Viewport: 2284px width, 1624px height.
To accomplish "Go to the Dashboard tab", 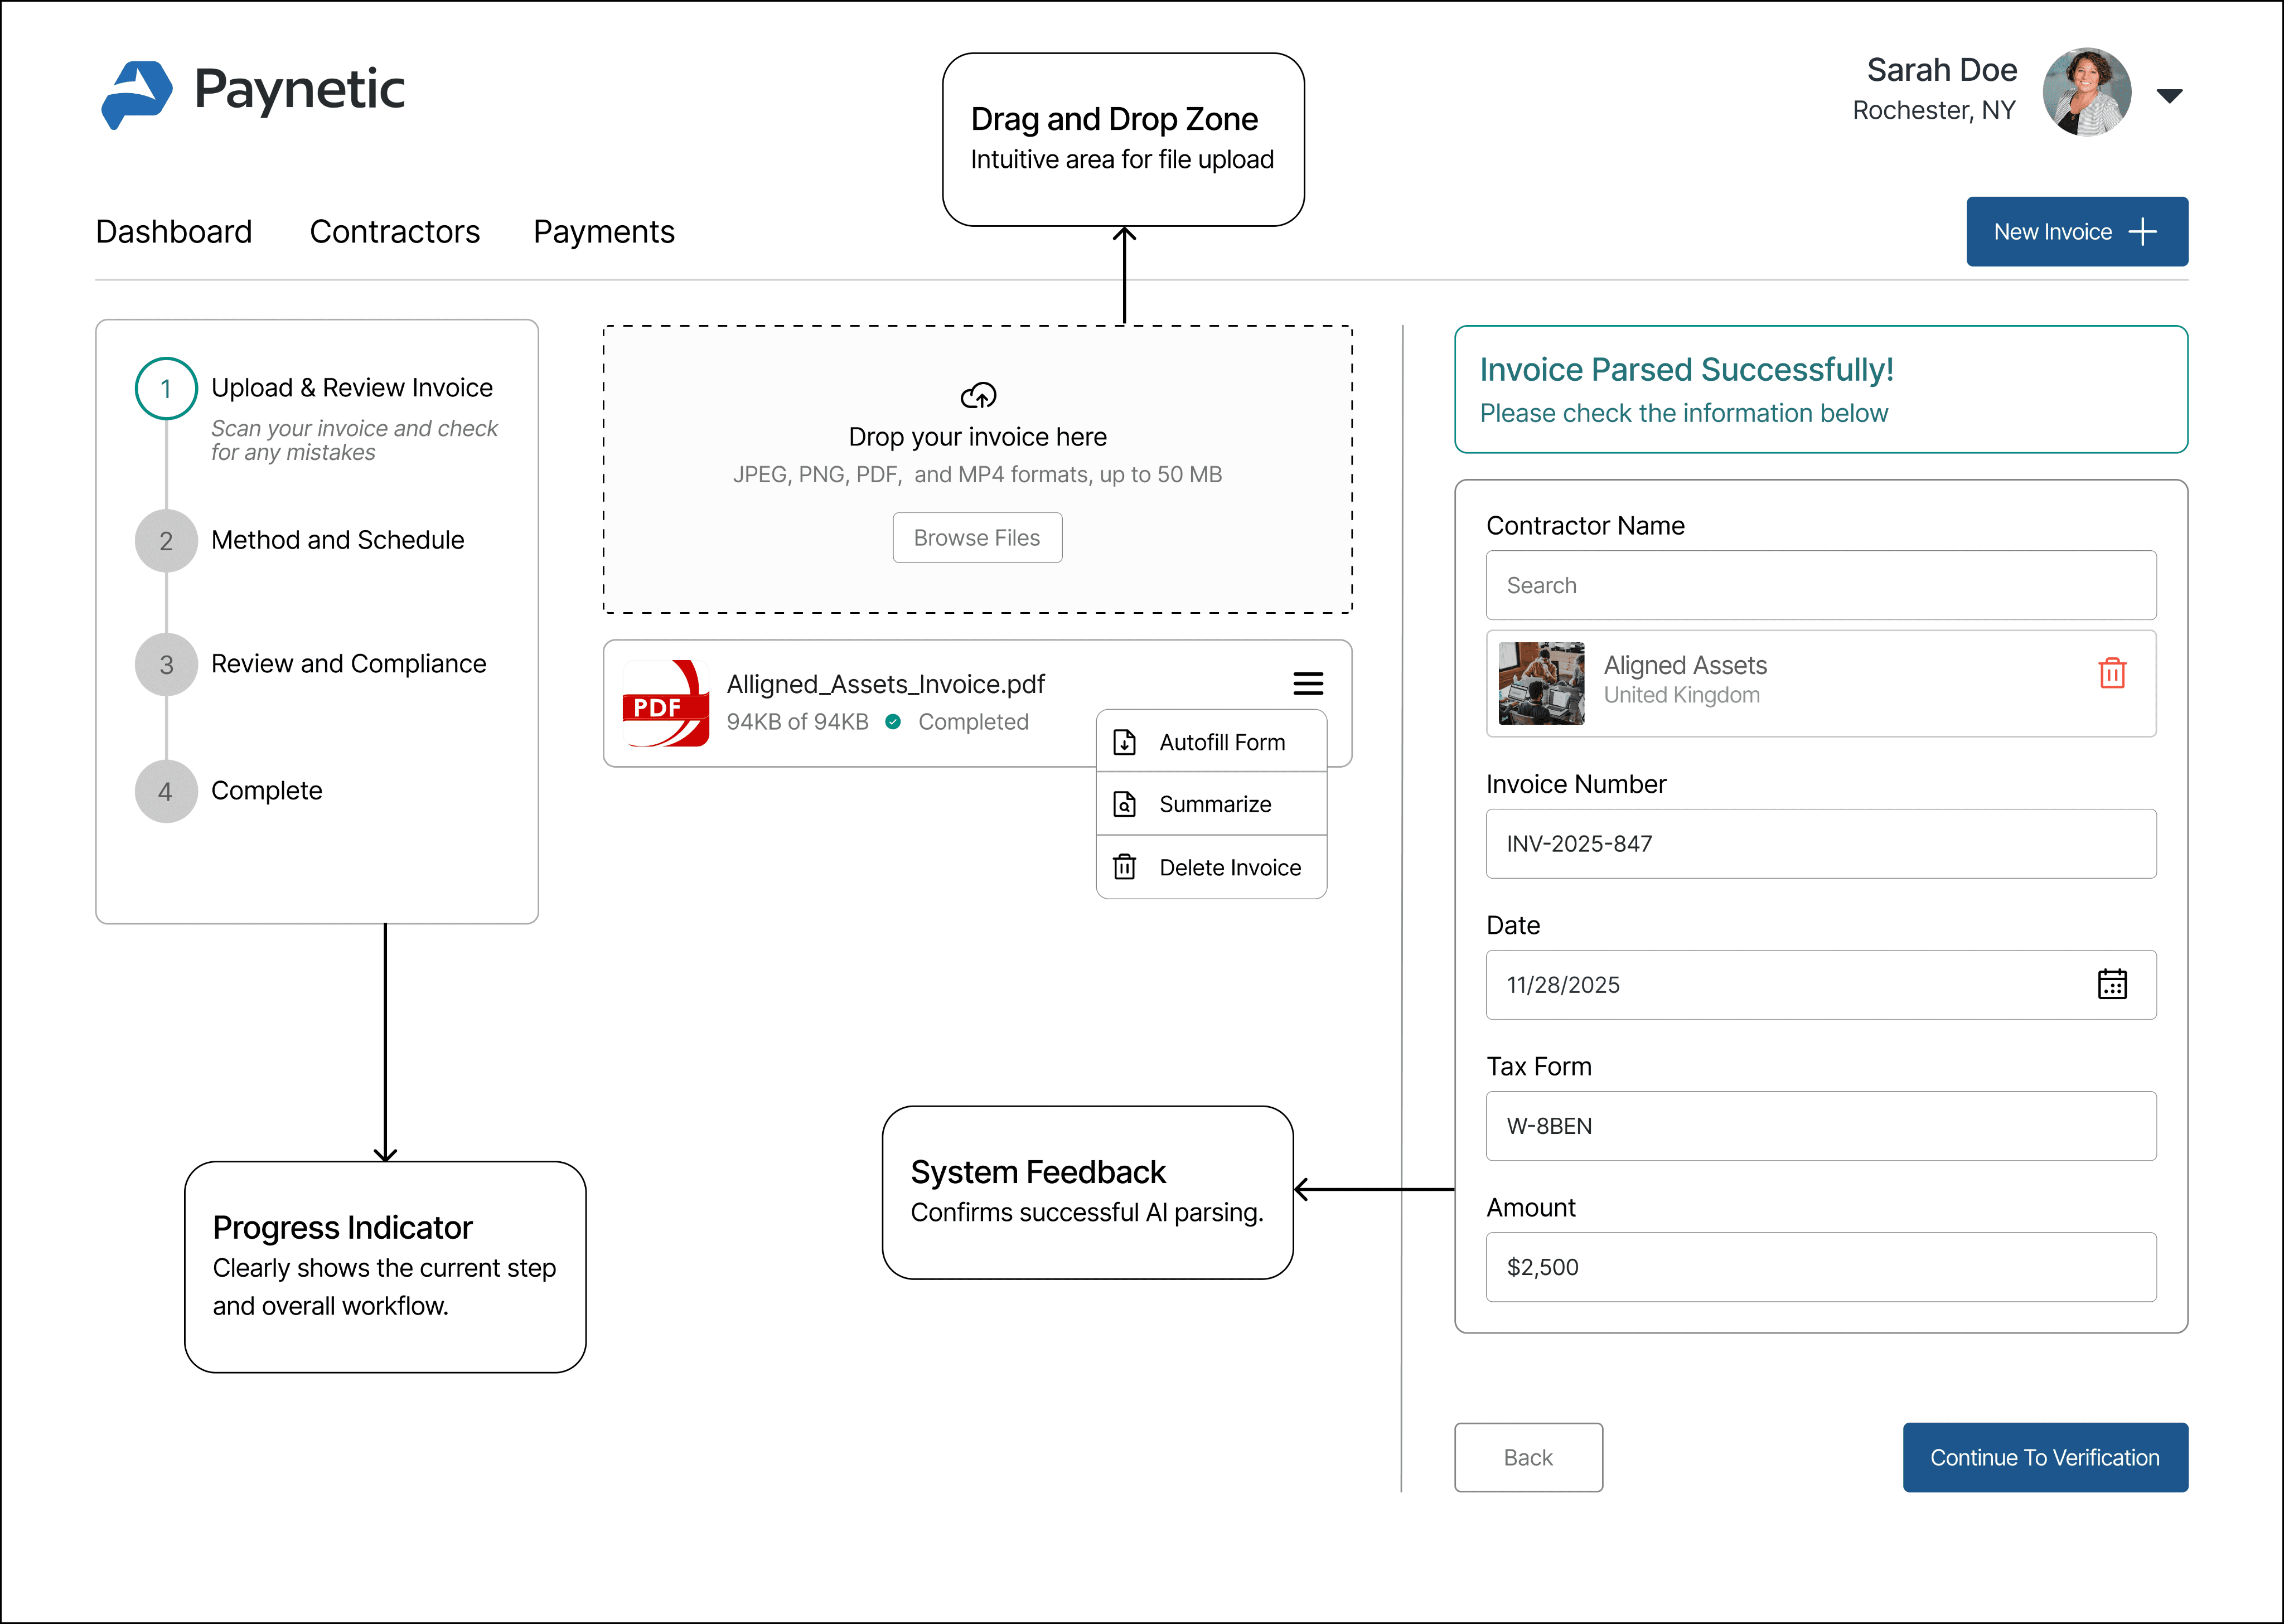I will 173,232.
